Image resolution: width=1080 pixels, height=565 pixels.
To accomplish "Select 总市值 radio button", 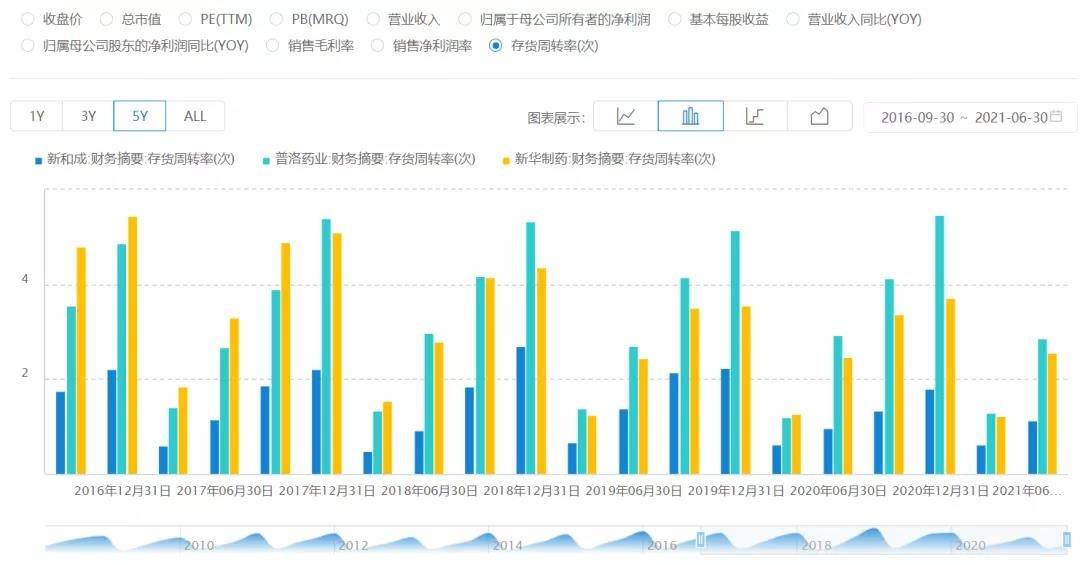I will tap(106, 19).
